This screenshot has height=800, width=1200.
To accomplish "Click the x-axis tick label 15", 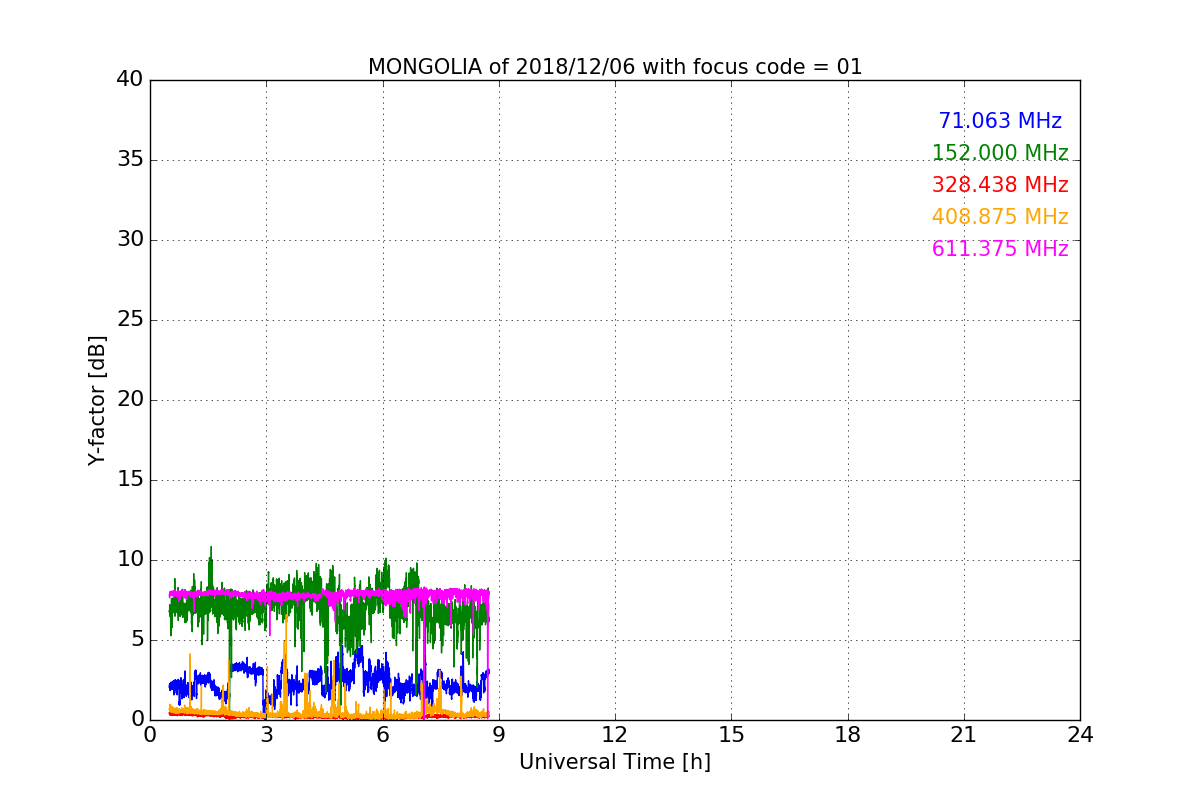I will [x=731, y=735].
